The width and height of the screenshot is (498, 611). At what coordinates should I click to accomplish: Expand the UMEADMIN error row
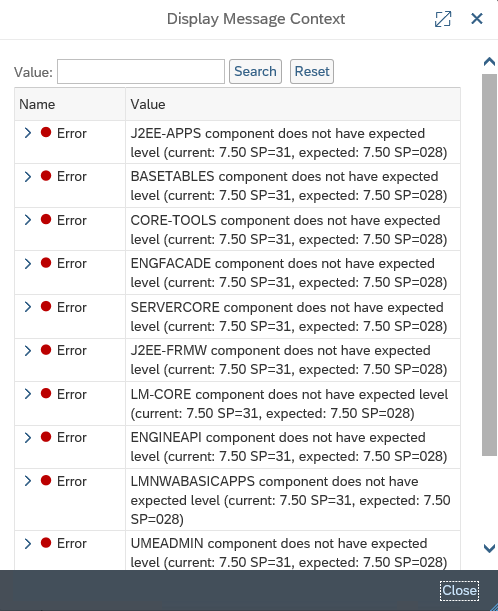(x=28, y=543)
